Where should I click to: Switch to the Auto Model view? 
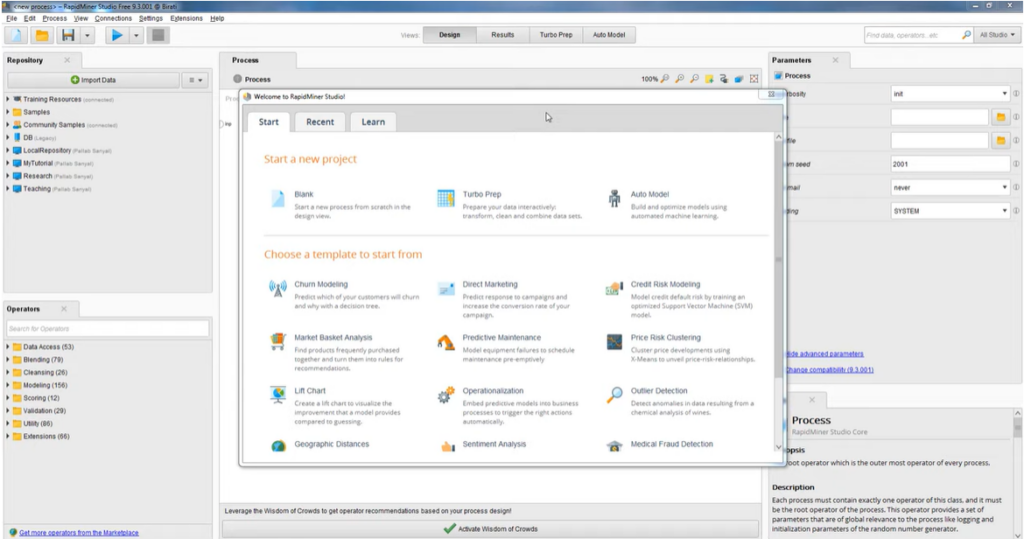[609, 35]
